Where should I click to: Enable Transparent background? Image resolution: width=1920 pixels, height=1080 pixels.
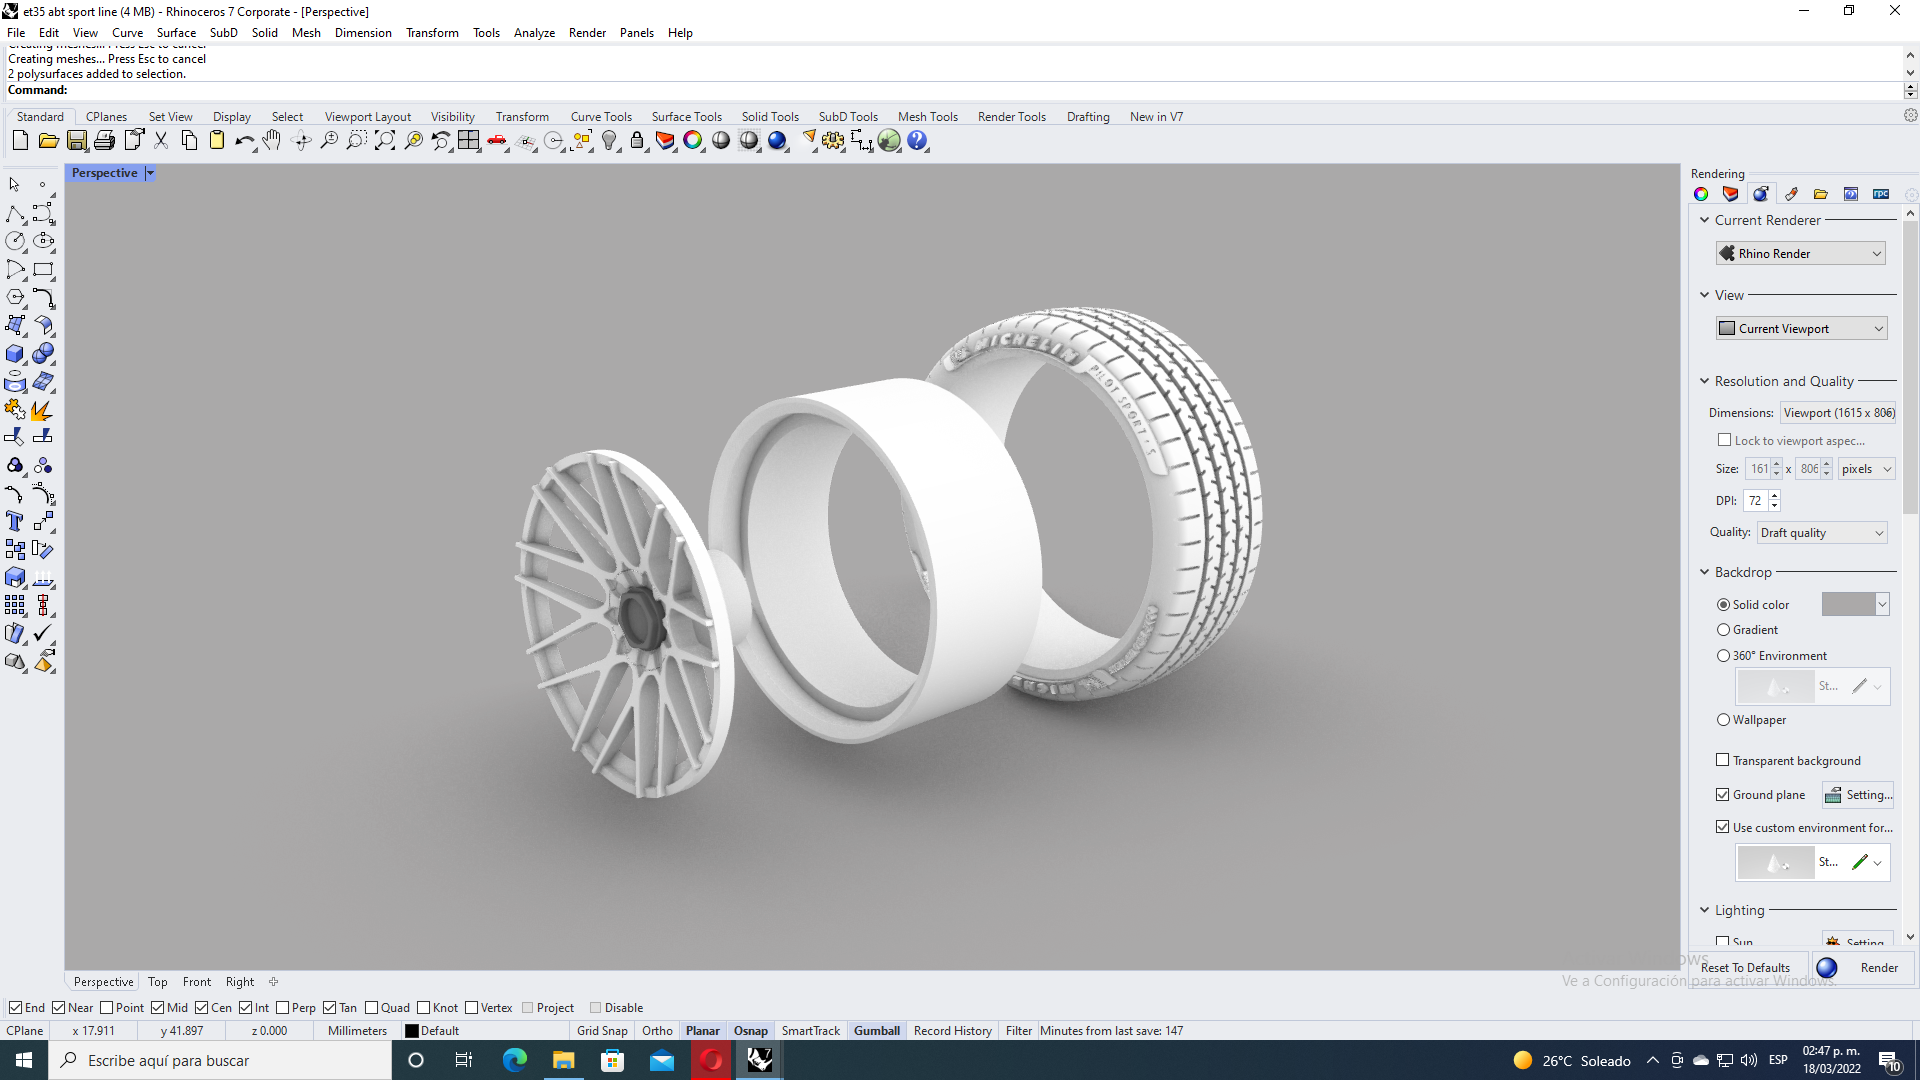coord(1723,760)
